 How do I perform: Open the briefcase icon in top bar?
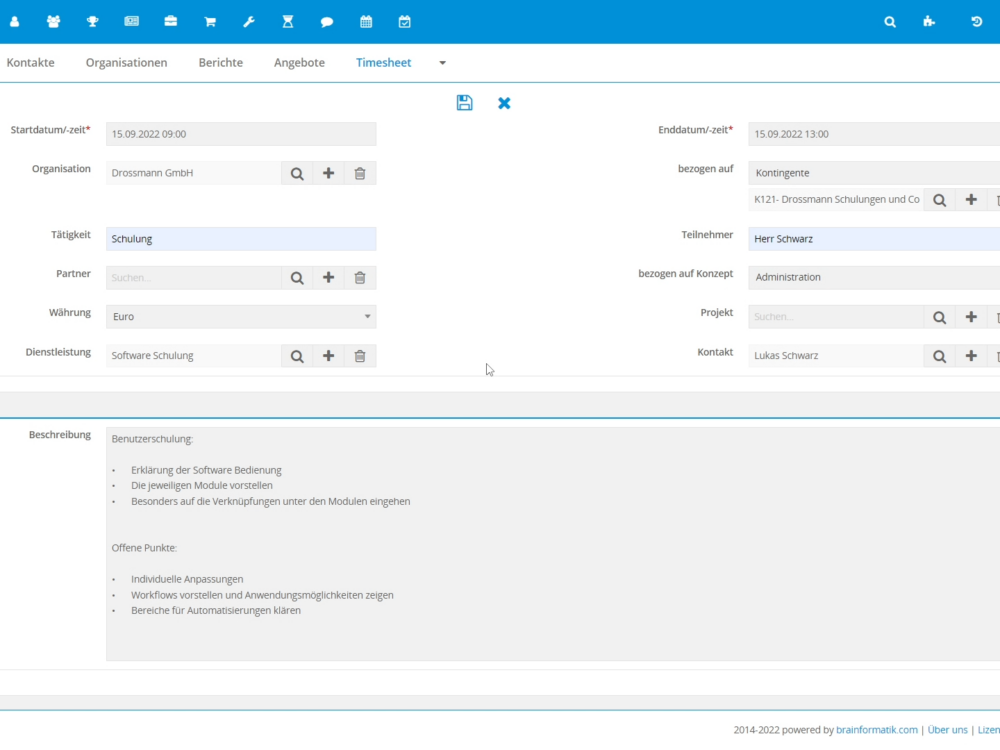pyautogui.click(x=171, y=21)
